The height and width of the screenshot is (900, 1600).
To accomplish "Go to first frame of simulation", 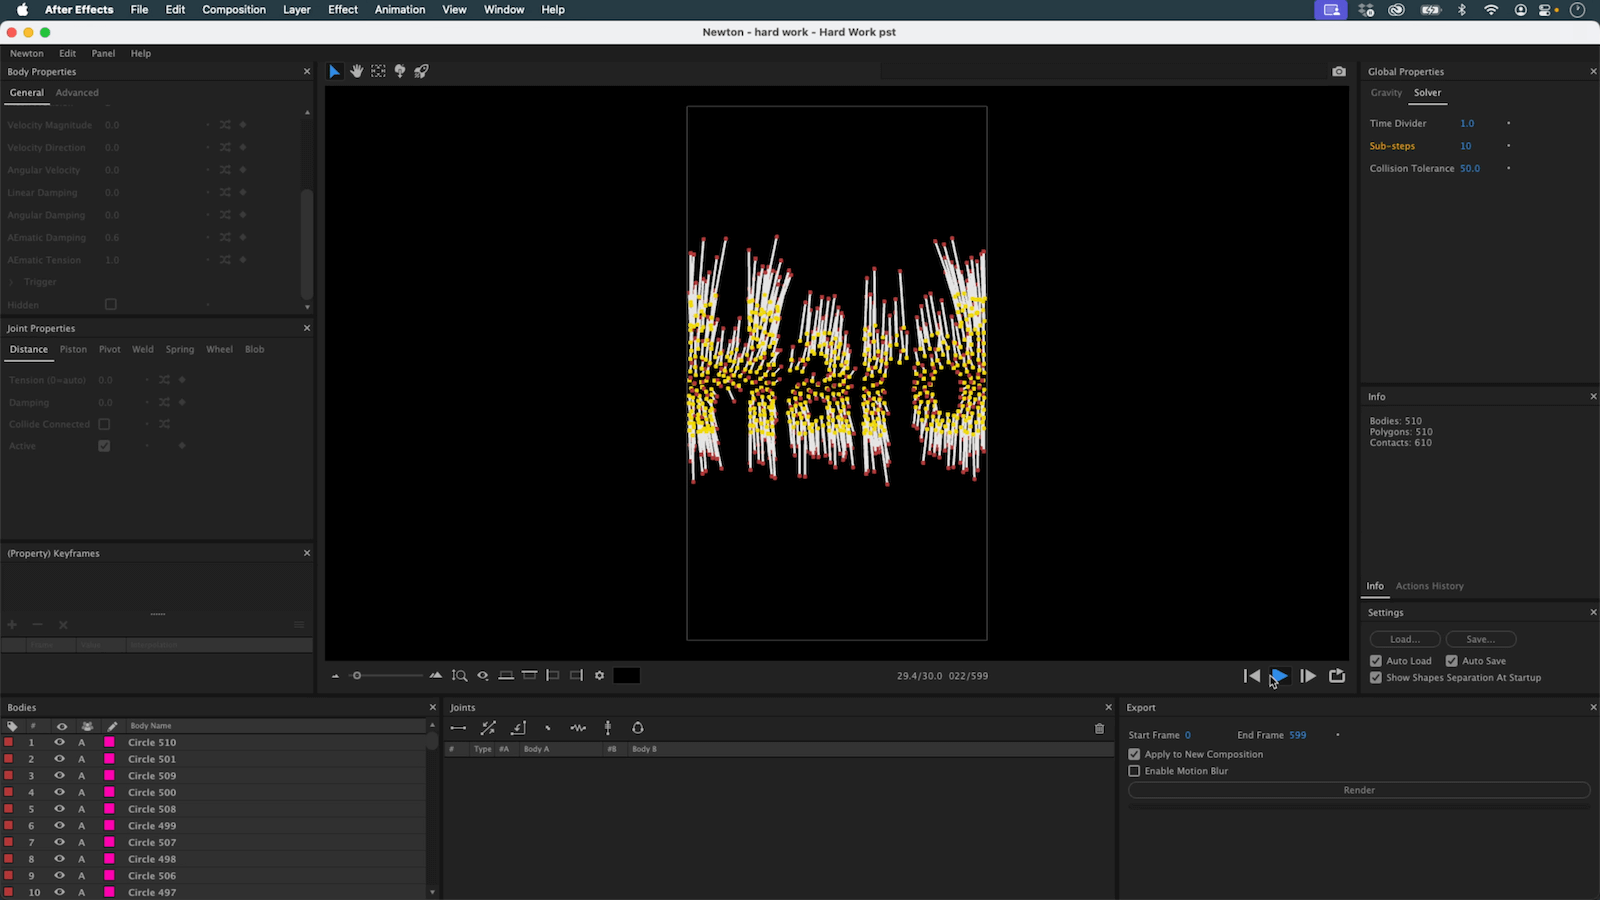I will tap(1251, 676).
